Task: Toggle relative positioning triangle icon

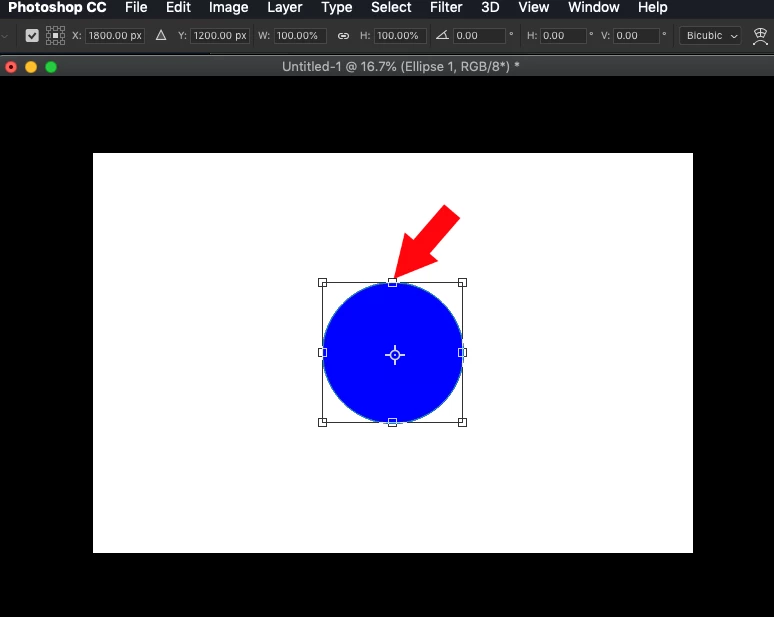Action: point(161,36)
